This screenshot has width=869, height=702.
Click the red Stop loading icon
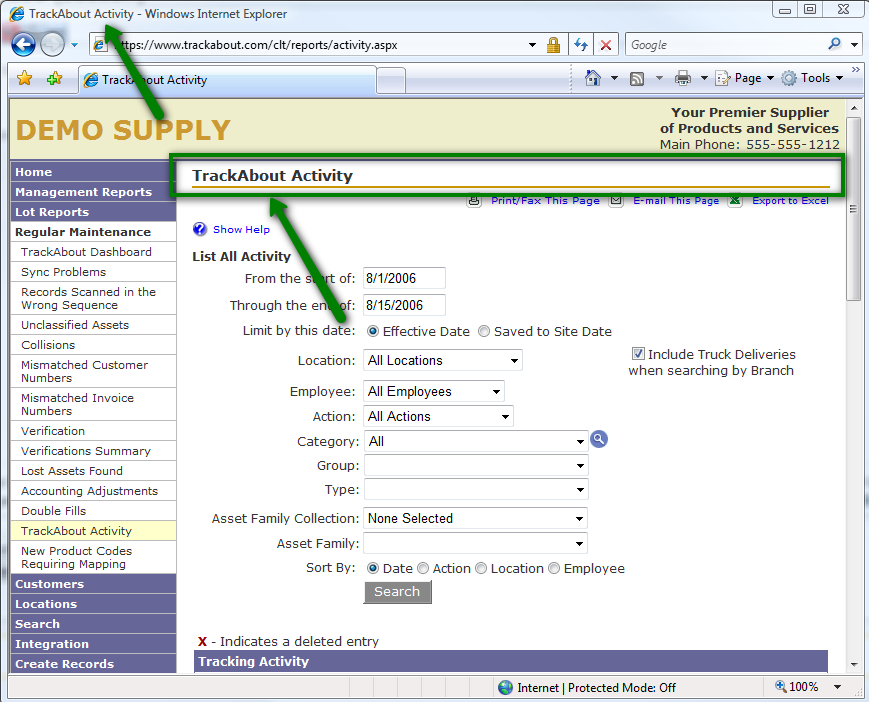(606, 45)
